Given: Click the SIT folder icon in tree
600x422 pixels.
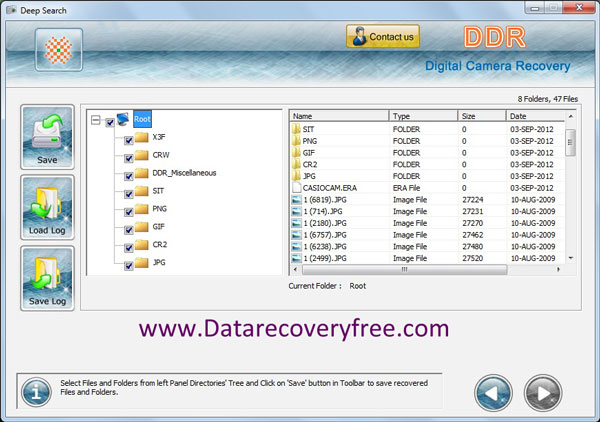Looking at the screenshot, I should [142, 191].
